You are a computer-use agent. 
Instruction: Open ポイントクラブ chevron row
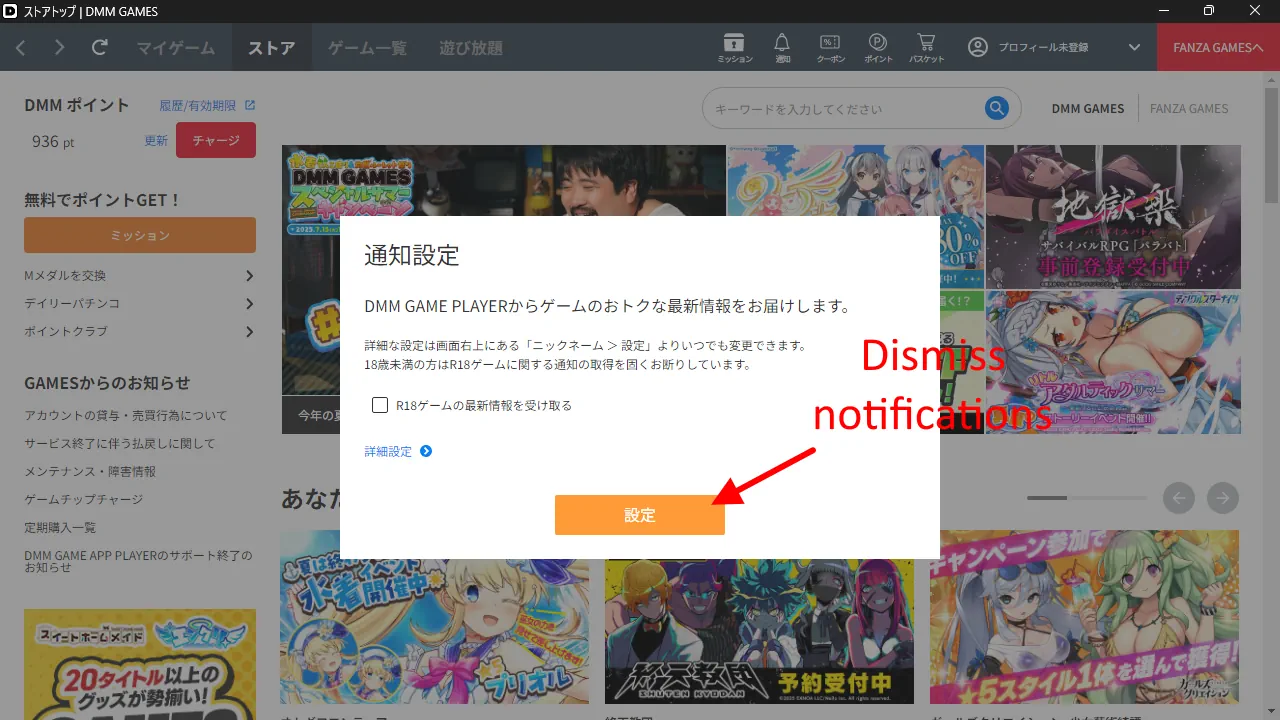pyautogui.click(x=140, y=331)
